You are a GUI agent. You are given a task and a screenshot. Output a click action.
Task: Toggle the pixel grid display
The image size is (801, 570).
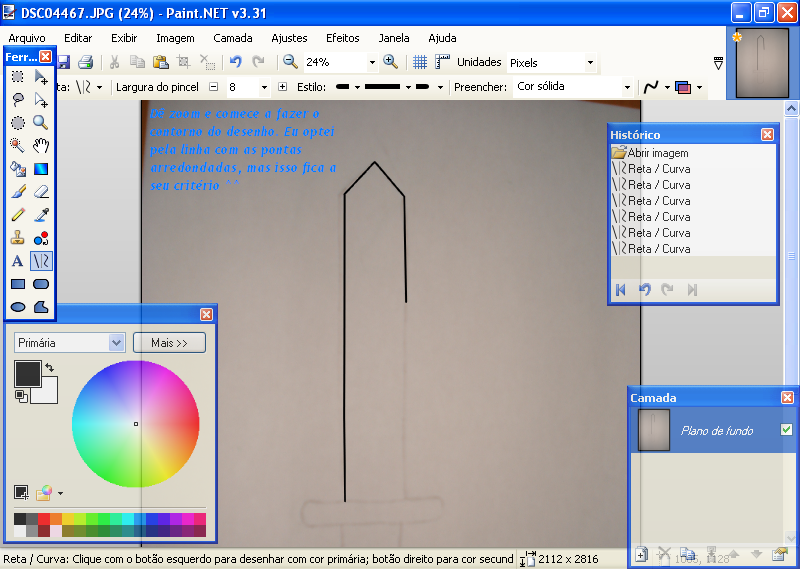pos(420,62)
